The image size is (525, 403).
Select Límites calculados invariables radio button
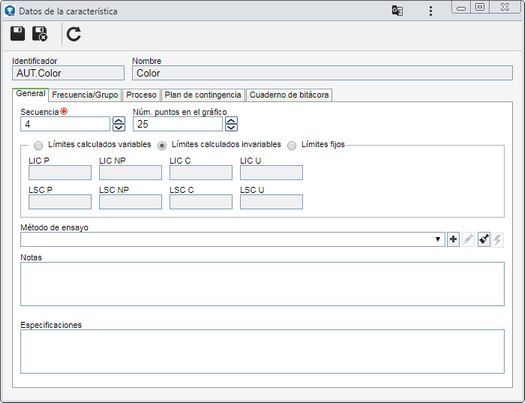[x=162, y=145]
